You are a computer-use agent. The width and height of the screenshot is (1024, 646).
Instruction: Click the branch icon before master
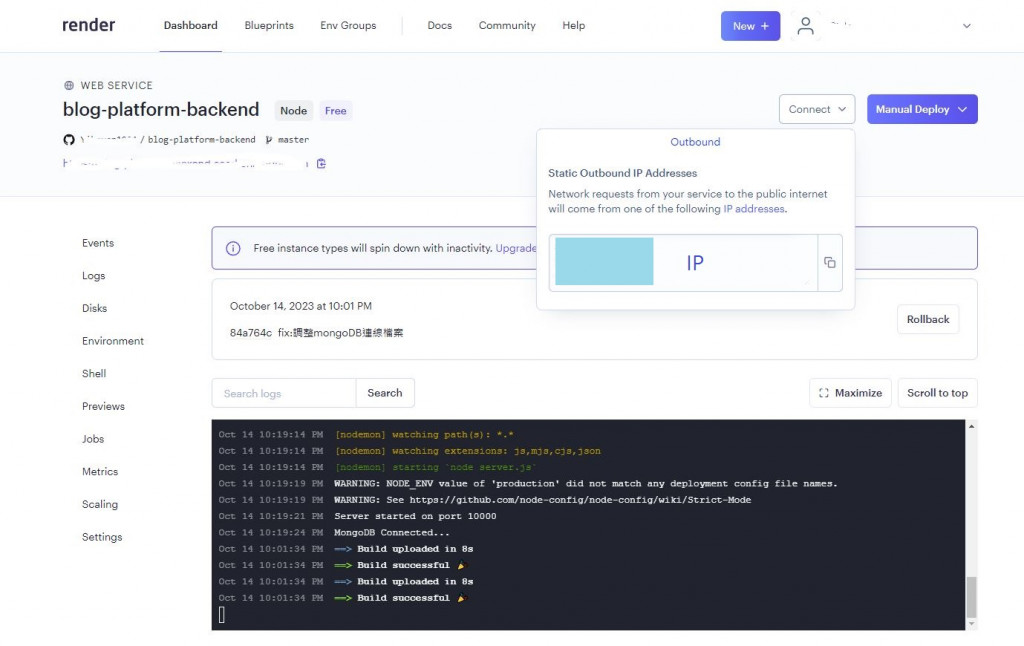pos(268,140)
